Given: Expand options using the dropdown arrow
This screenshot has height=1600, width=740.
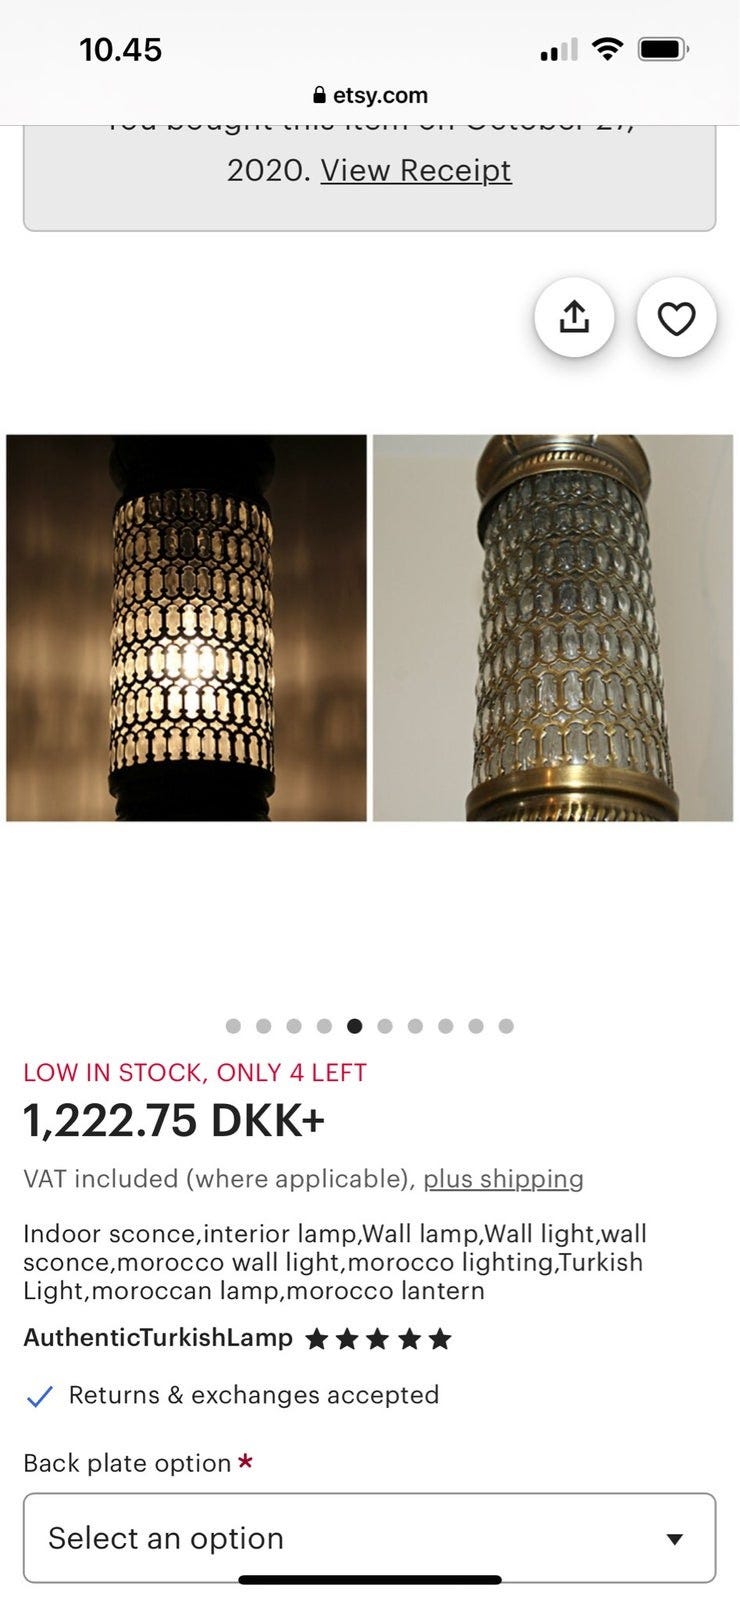Looking at the screenshot, I should pyautogui.click(x=675, y=1539).
